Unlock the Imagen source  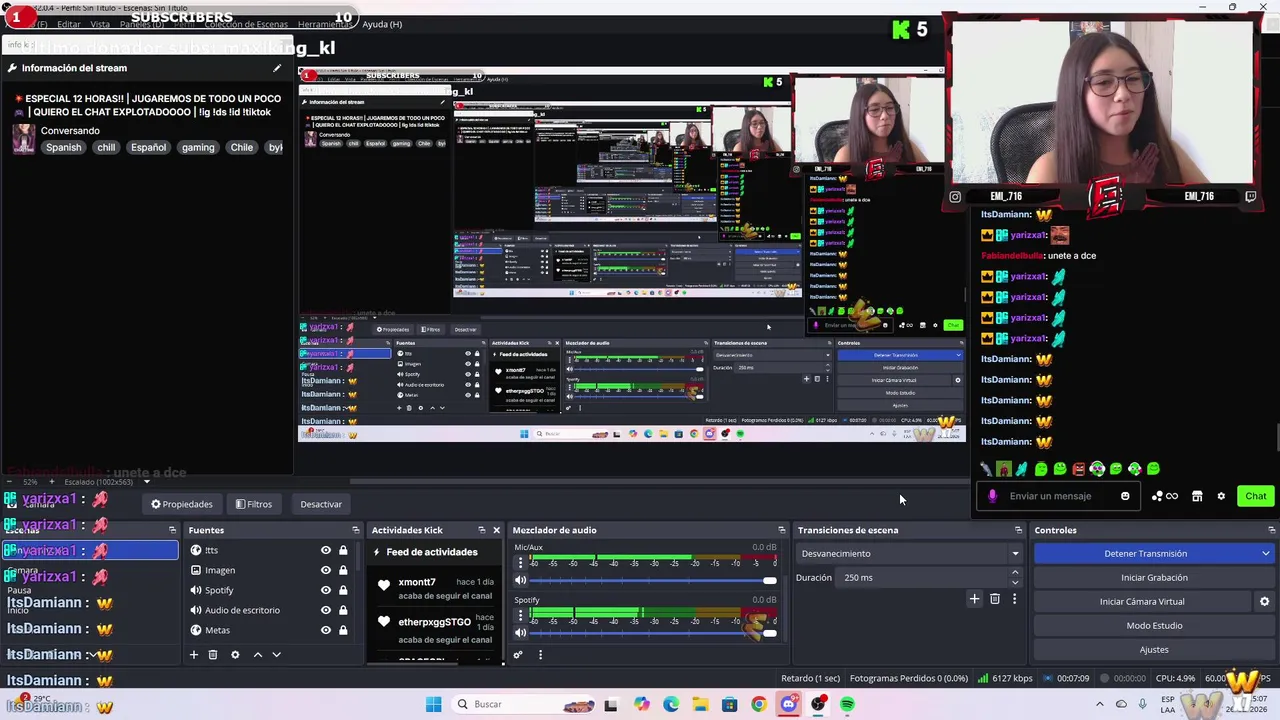343,570
